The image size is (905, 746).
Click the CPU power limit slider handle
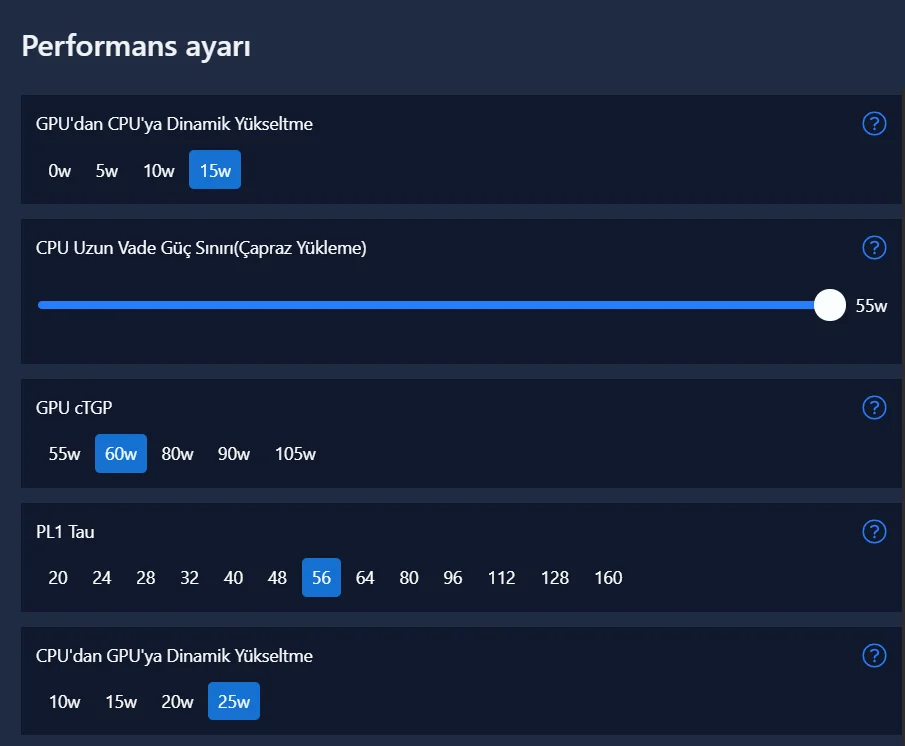coord(830,305)
